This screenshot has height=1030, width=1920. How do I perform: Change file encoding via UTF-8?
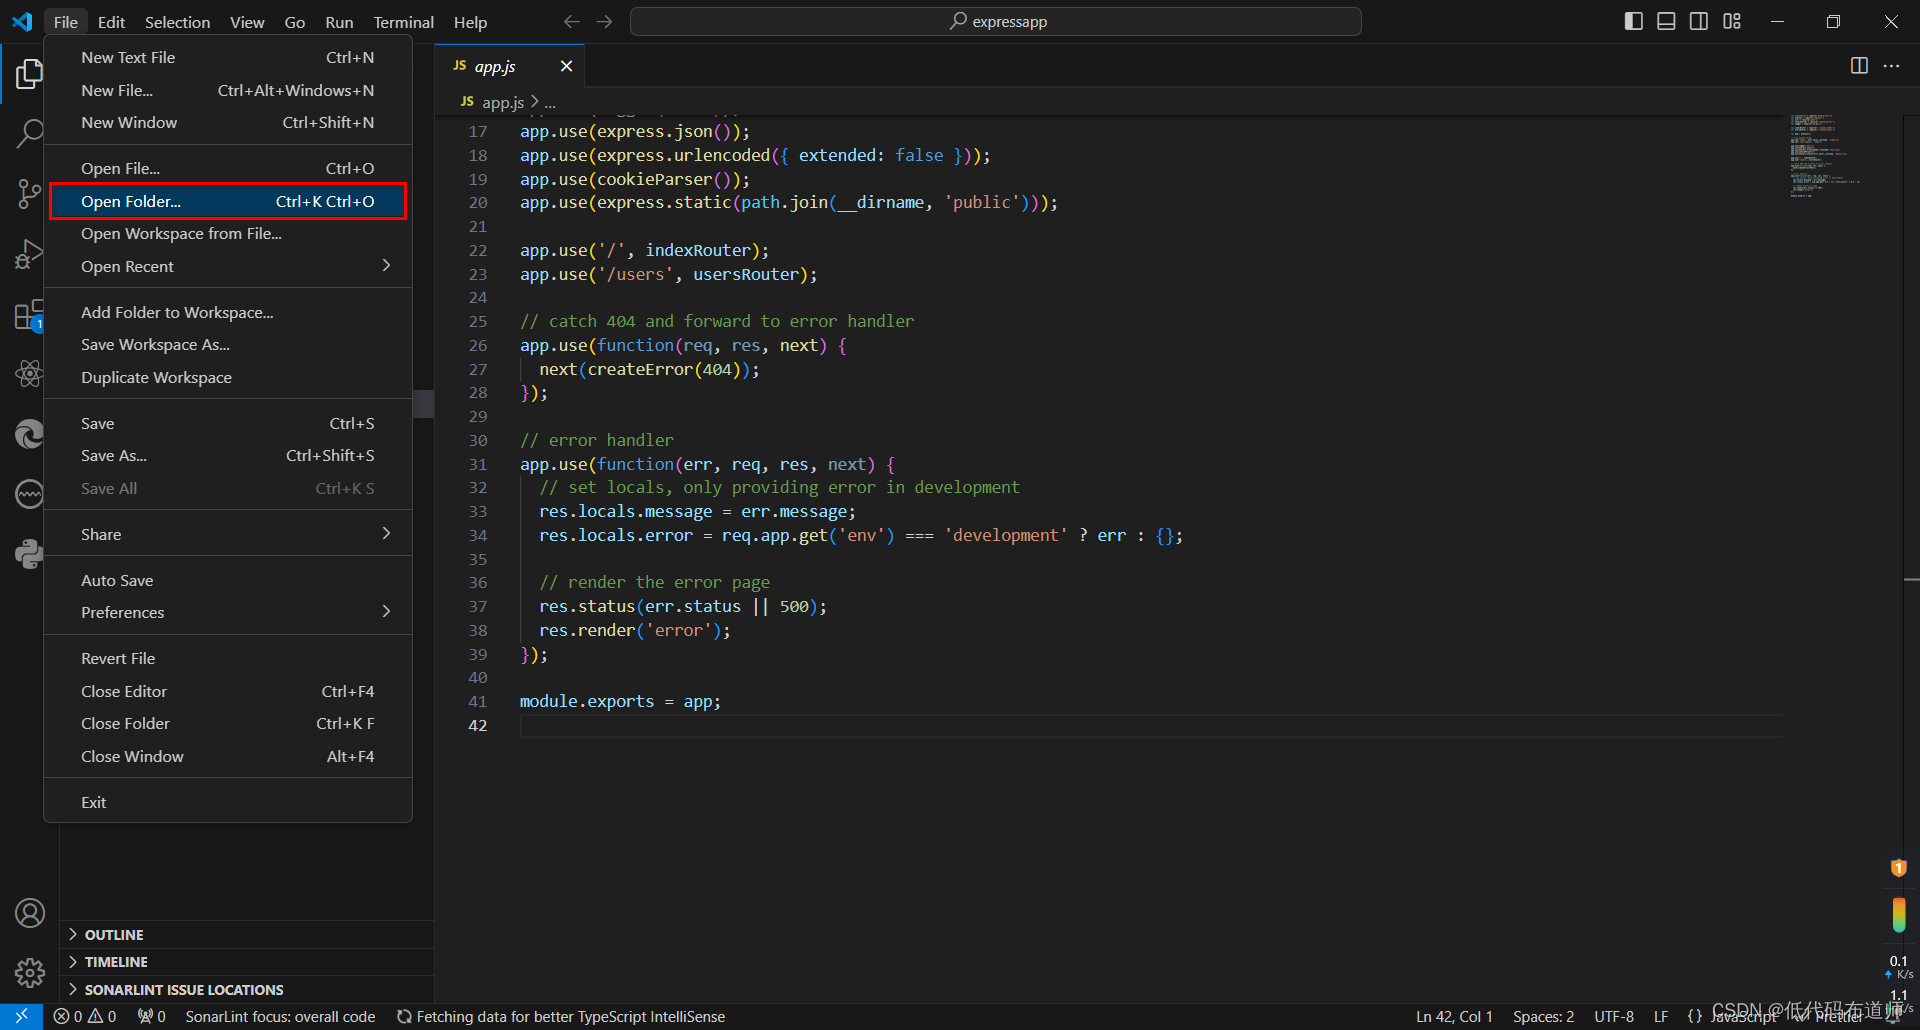[1614, 1016]
